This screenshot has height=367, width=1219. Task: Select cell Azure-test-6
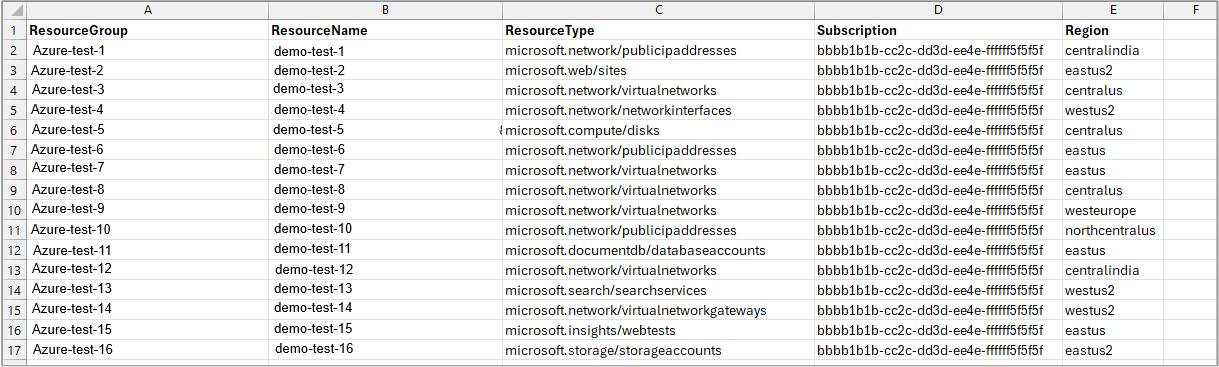(148, 150)
